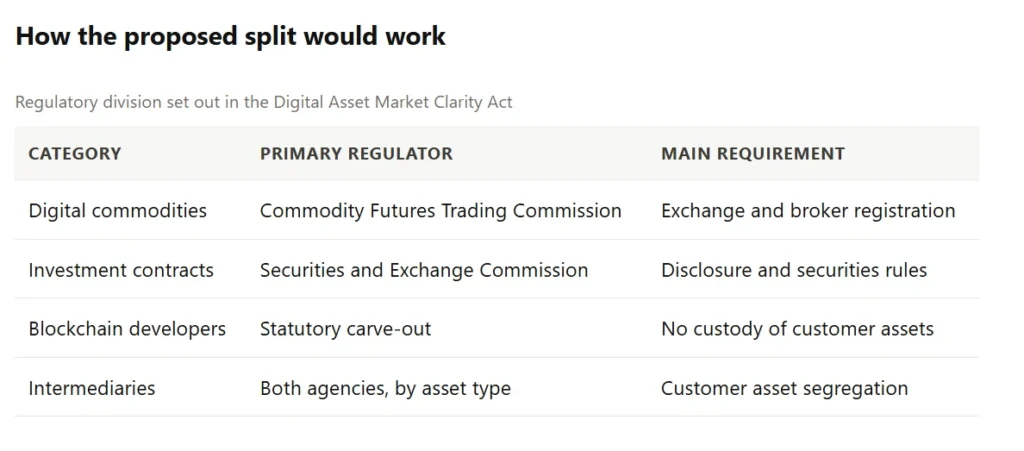Screen dimensions: 1024x451
Task: Click the PRIMARY REGULATOR column header
Action: pyautogui.click(x=356, y=154)
